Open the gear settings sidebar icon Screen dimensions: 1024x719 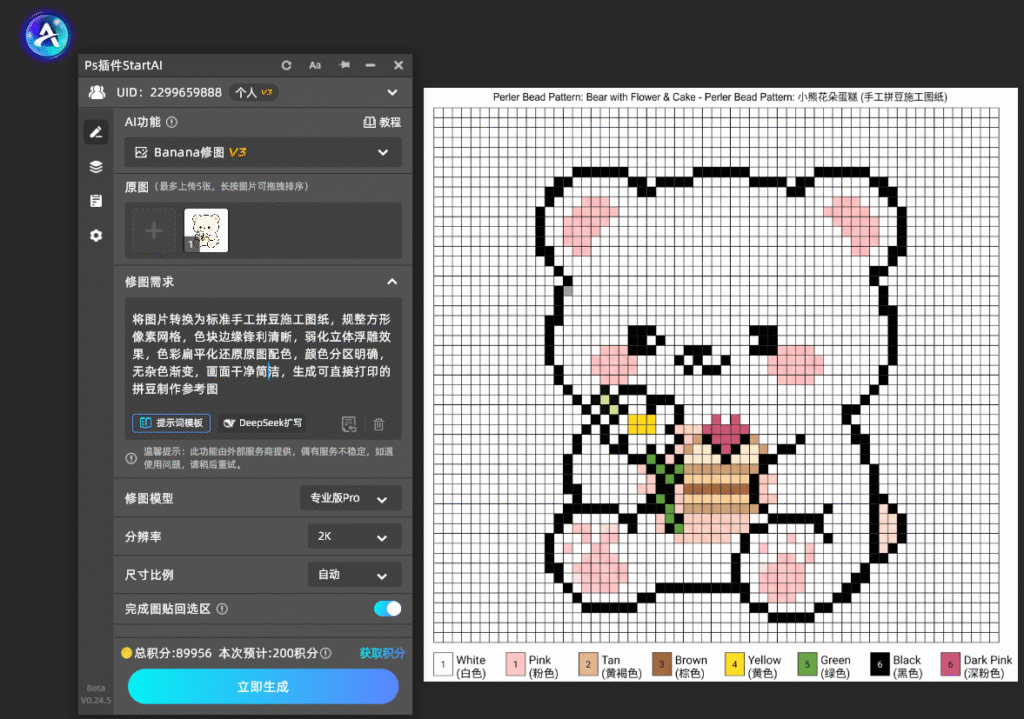point(96,235)
